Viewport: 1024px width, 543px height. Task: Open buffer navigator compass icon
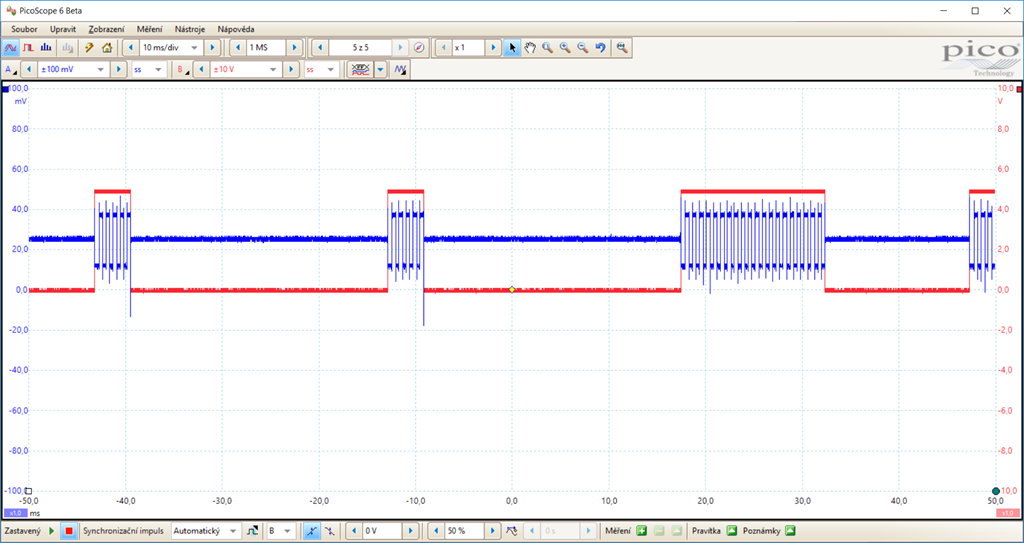[x=419, y=47]
